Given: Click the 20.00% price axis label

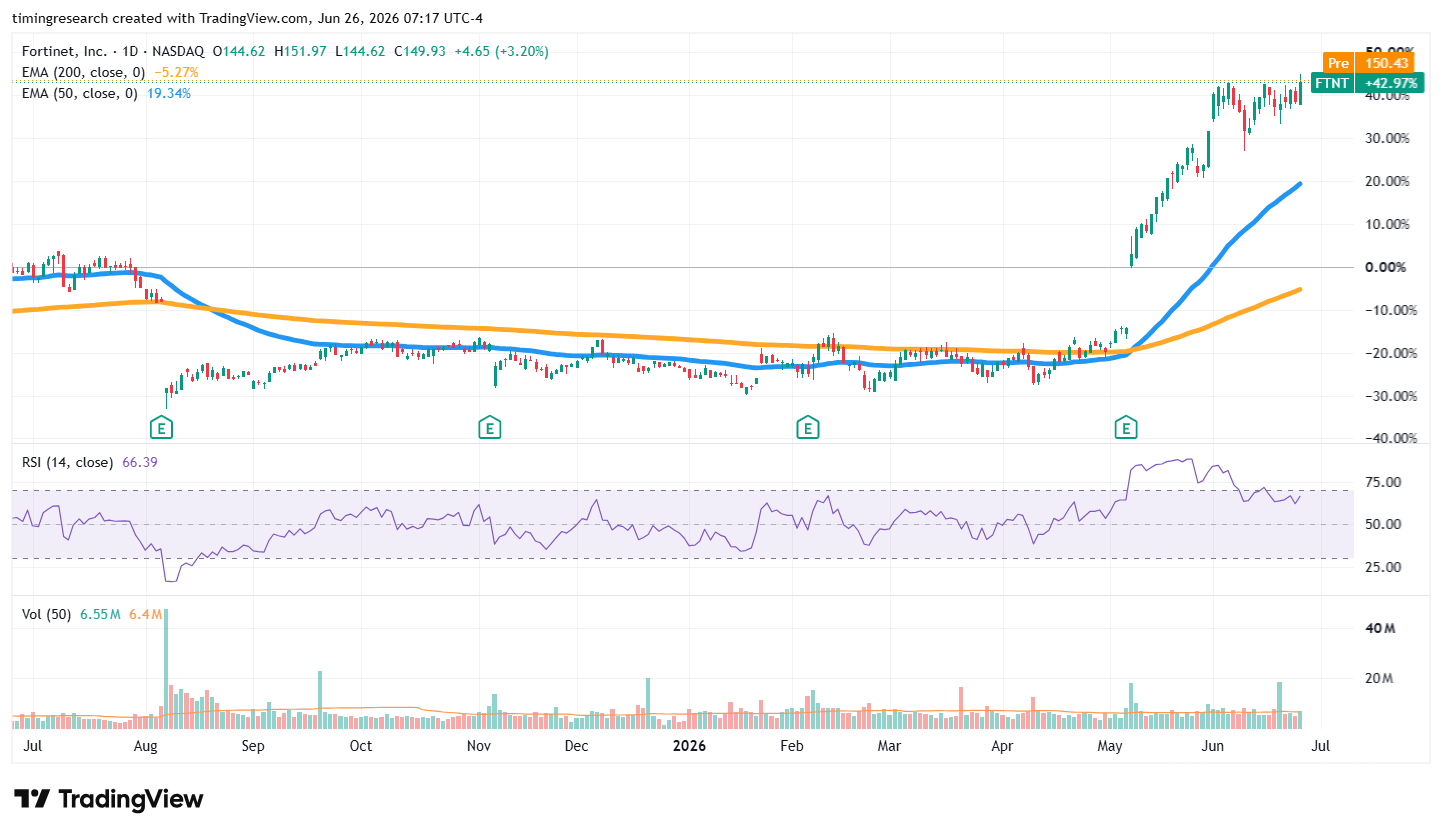Looking at the screenshot, I should point(1390,181).
